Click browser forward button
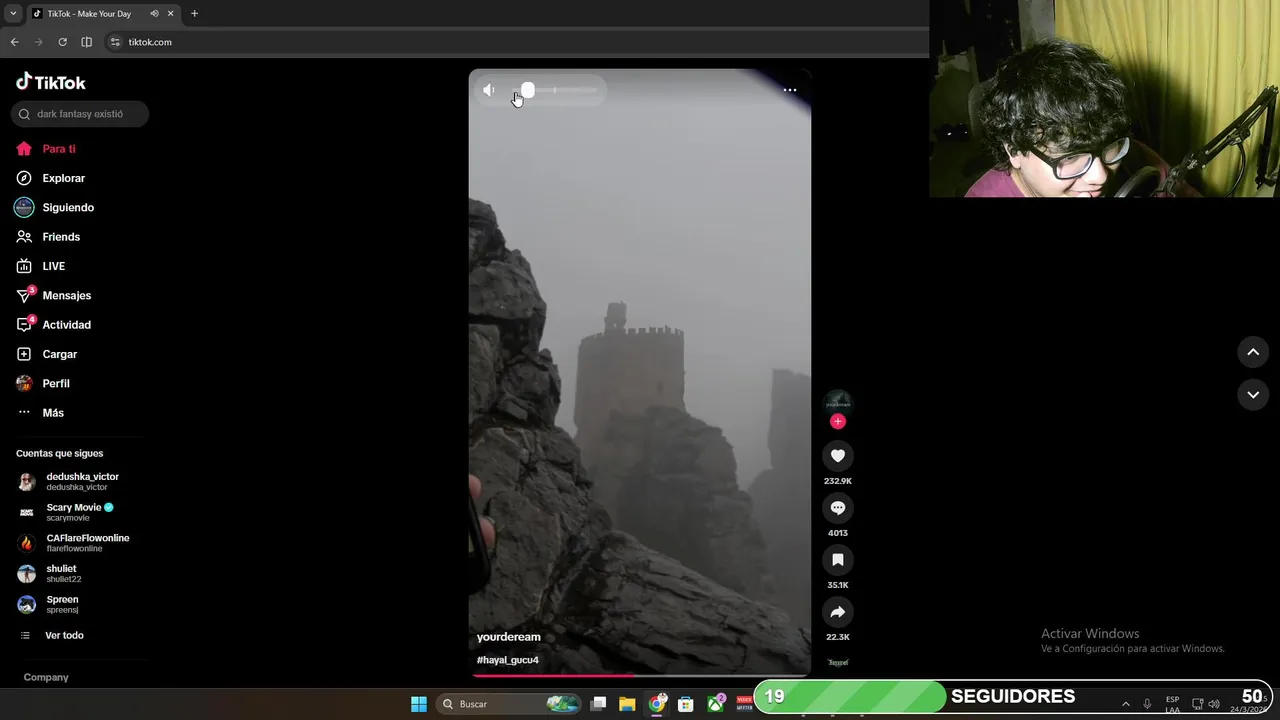The image size is (1280, 720). [x=38, y=42]
